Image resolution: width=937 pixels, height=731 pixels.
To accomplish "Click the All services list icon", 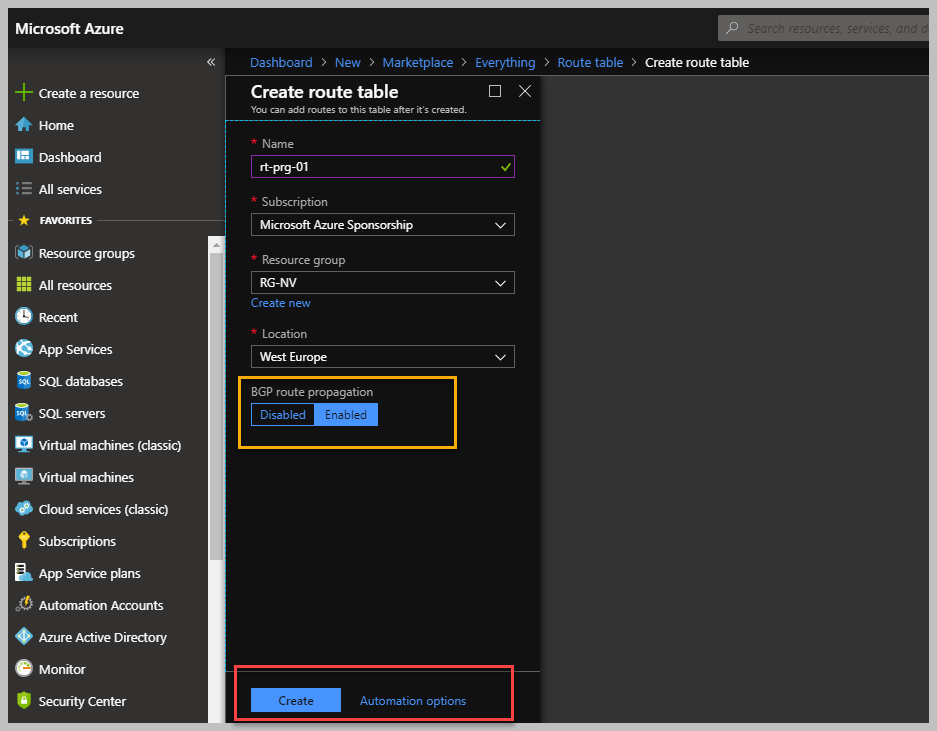I will point(23,189).
